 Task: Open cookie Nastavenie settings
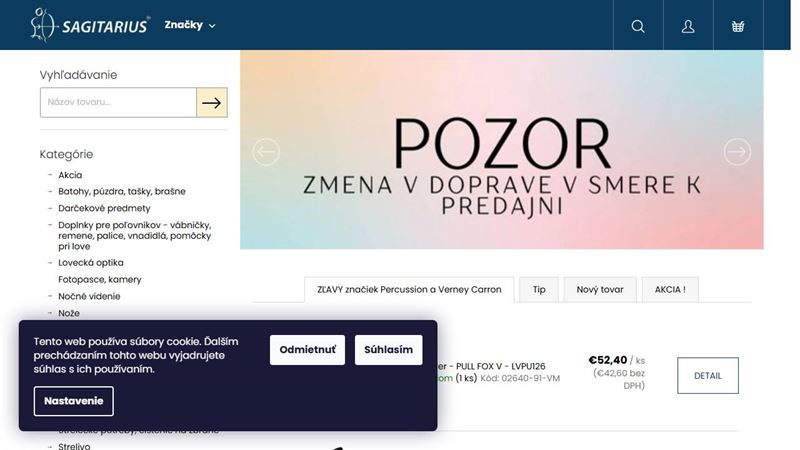click(x=73, y=401)
